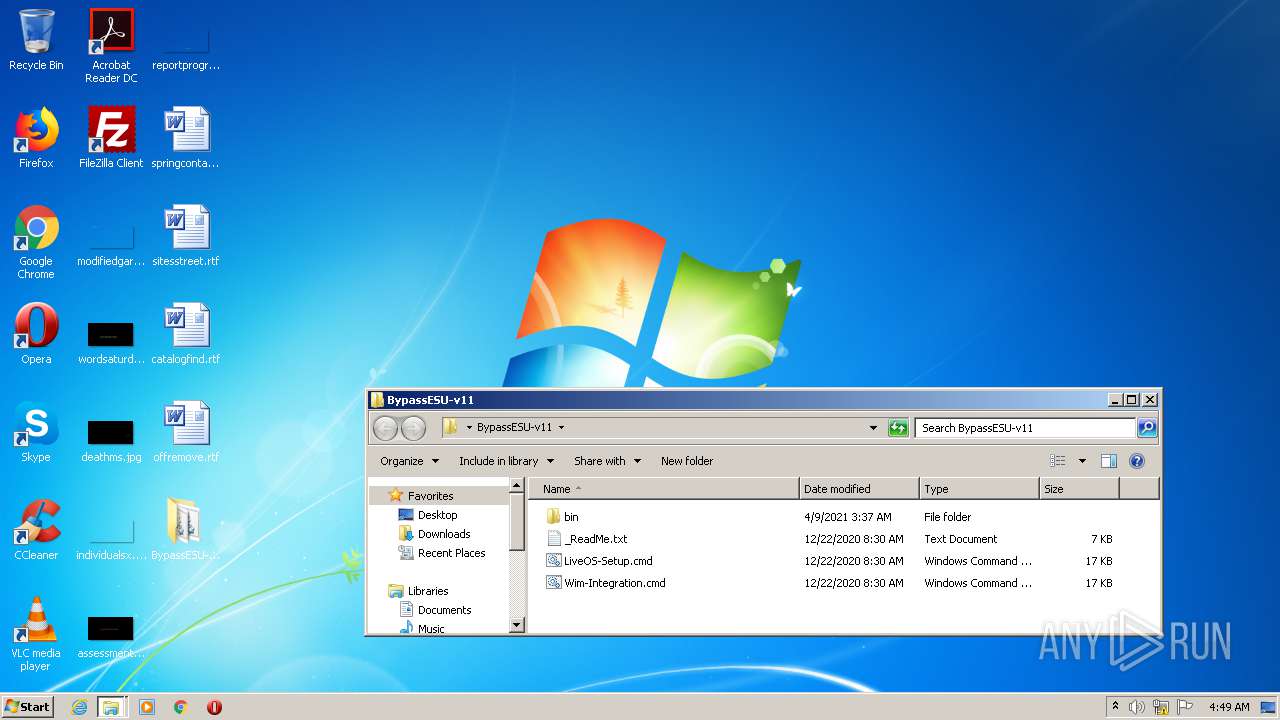Sort by Name column header
This screenshot has height=720, width=1280.
(x=664, y=489)
